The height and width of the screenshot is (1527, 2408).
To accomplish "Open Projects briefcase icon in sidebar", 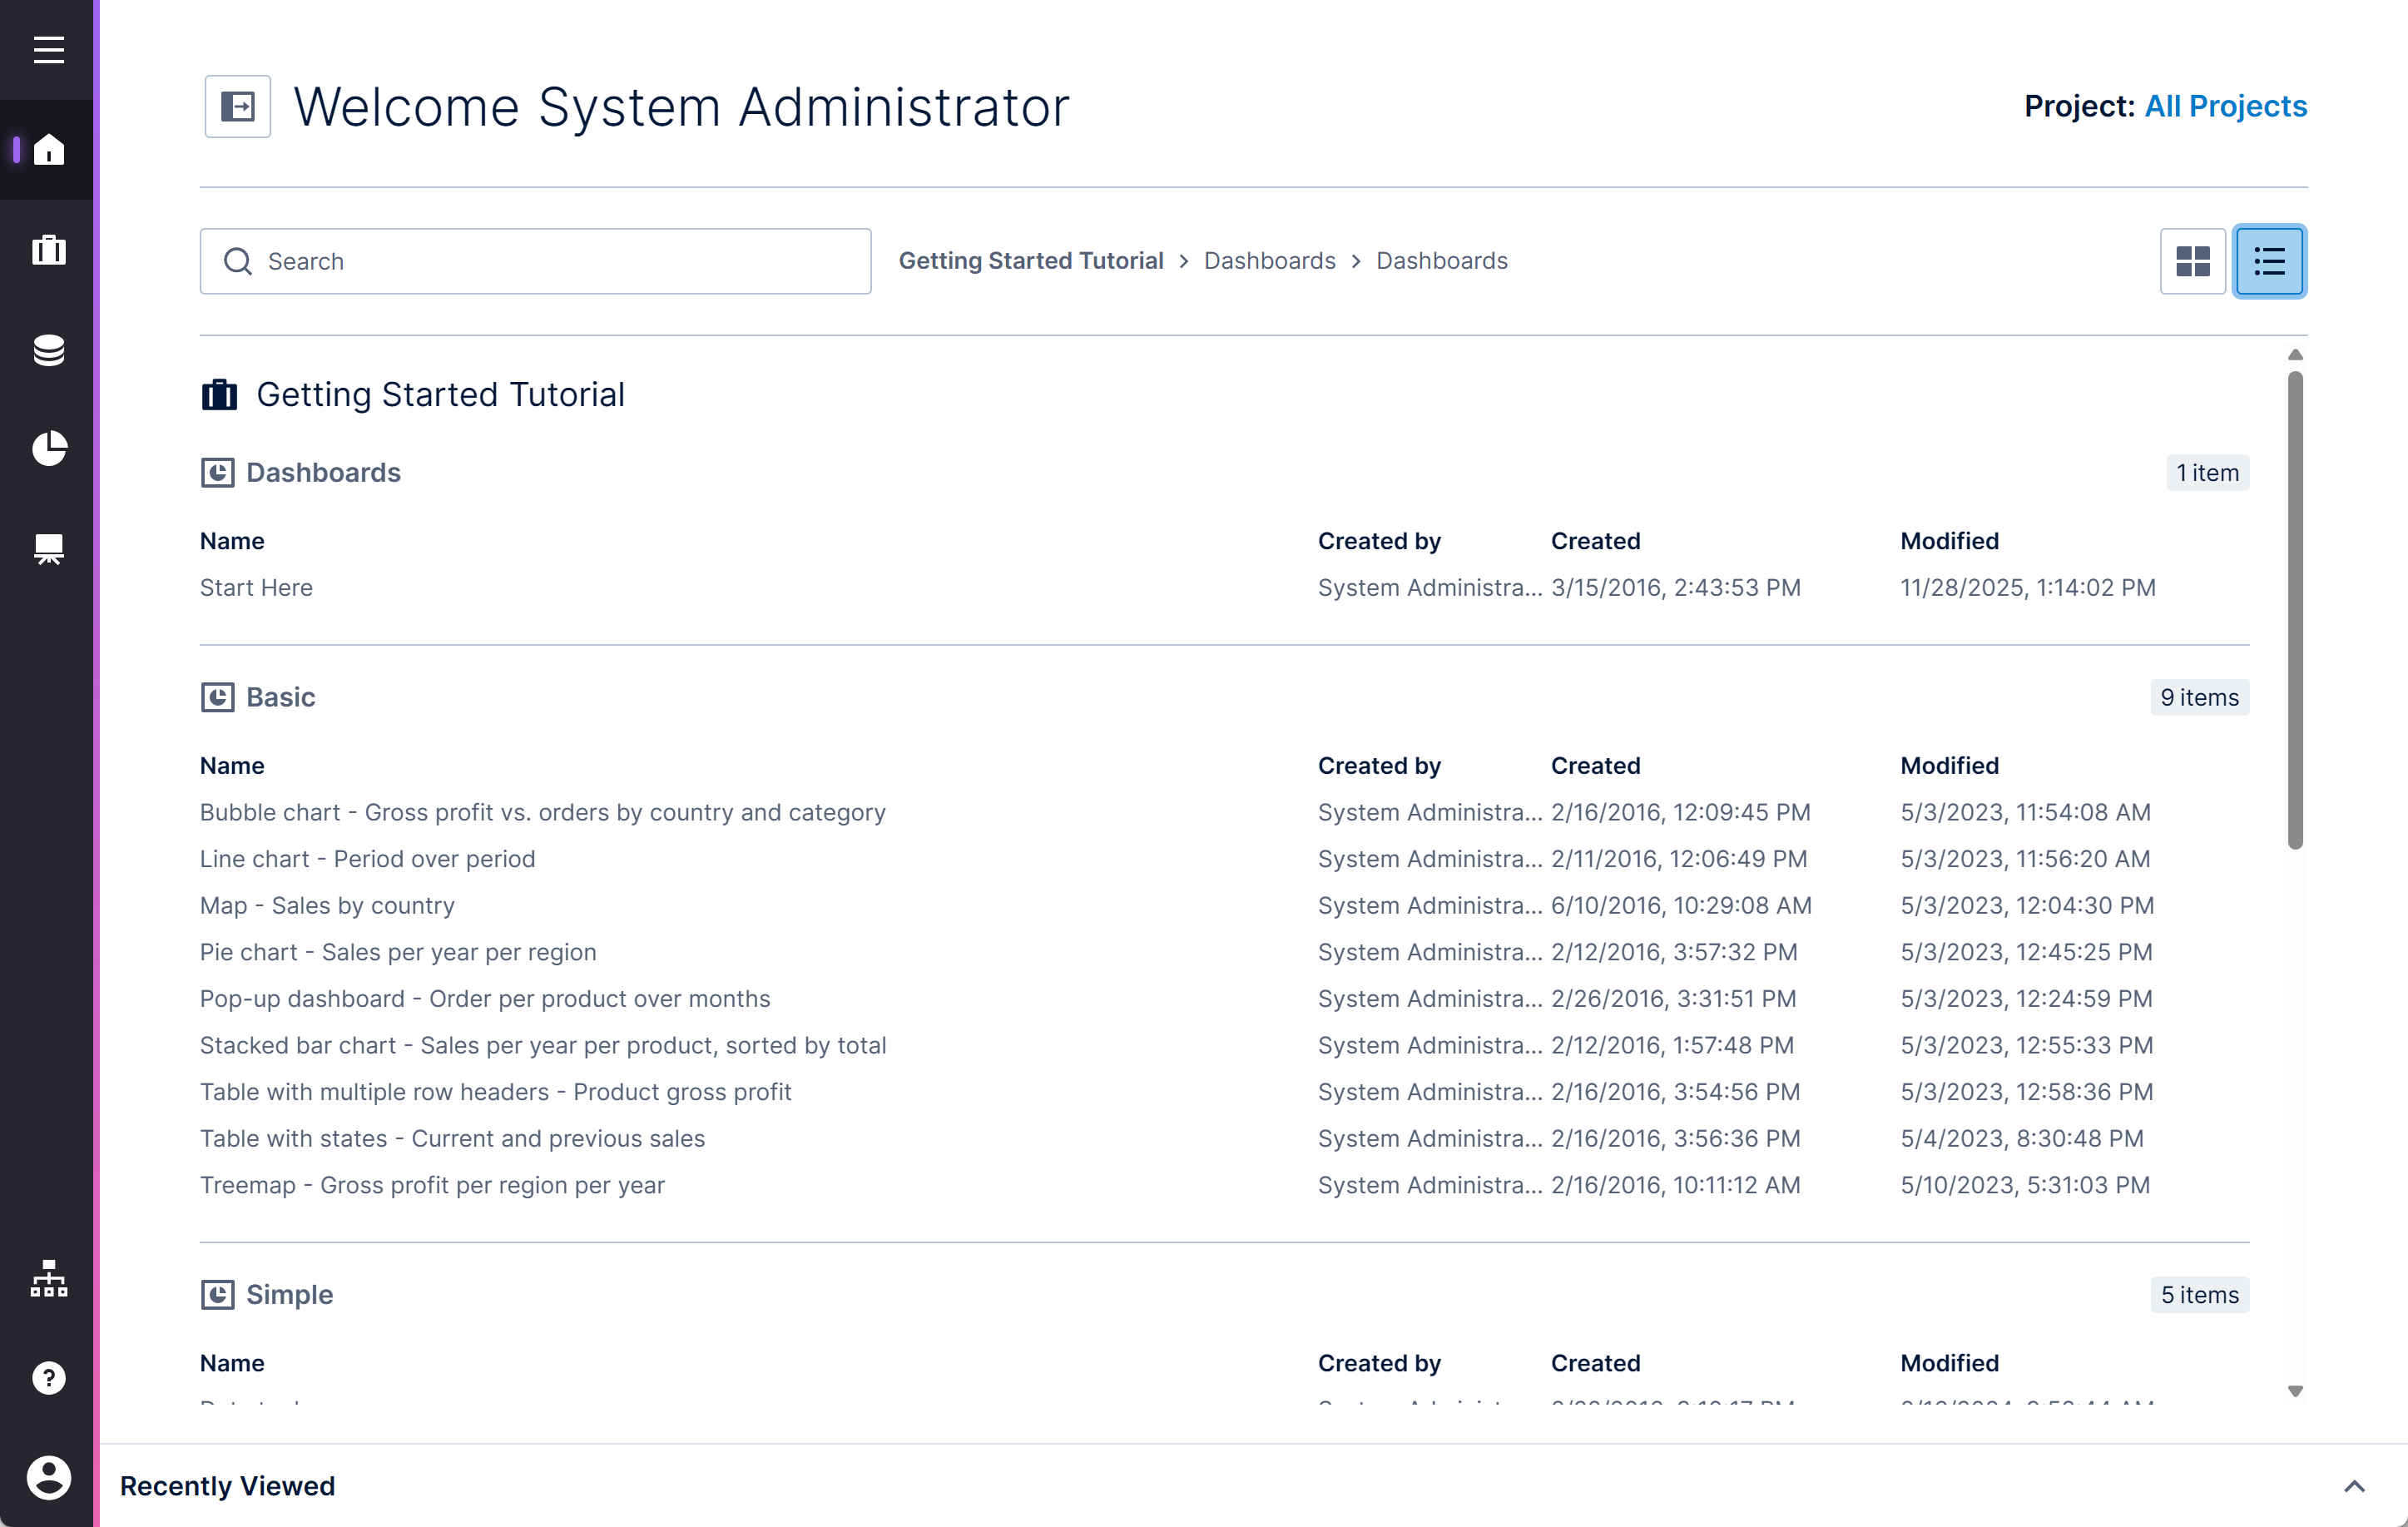I will click(48, 250).
